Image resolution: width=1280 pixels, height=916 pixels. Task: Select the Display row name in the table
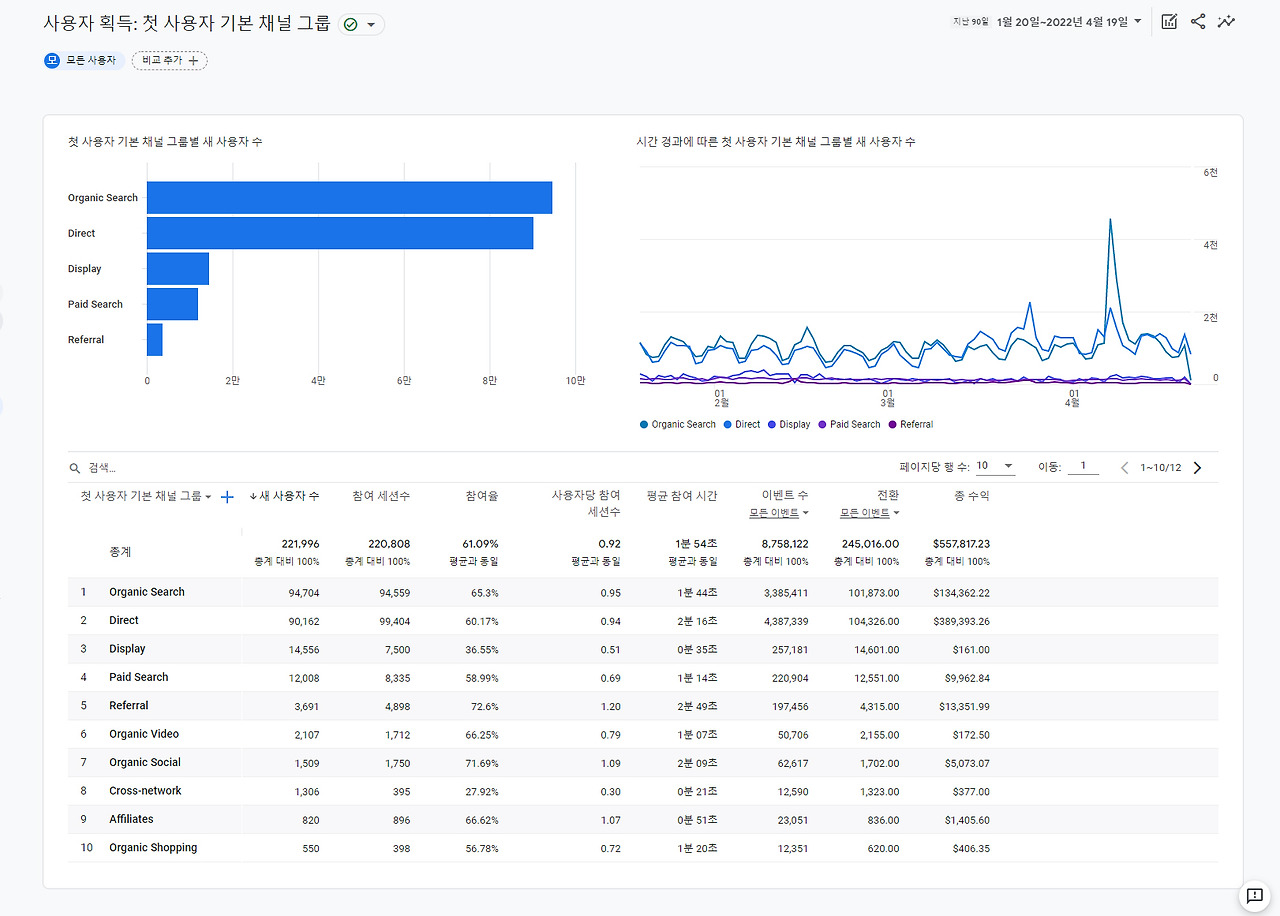pyautogui.click(x=127, y=649)
